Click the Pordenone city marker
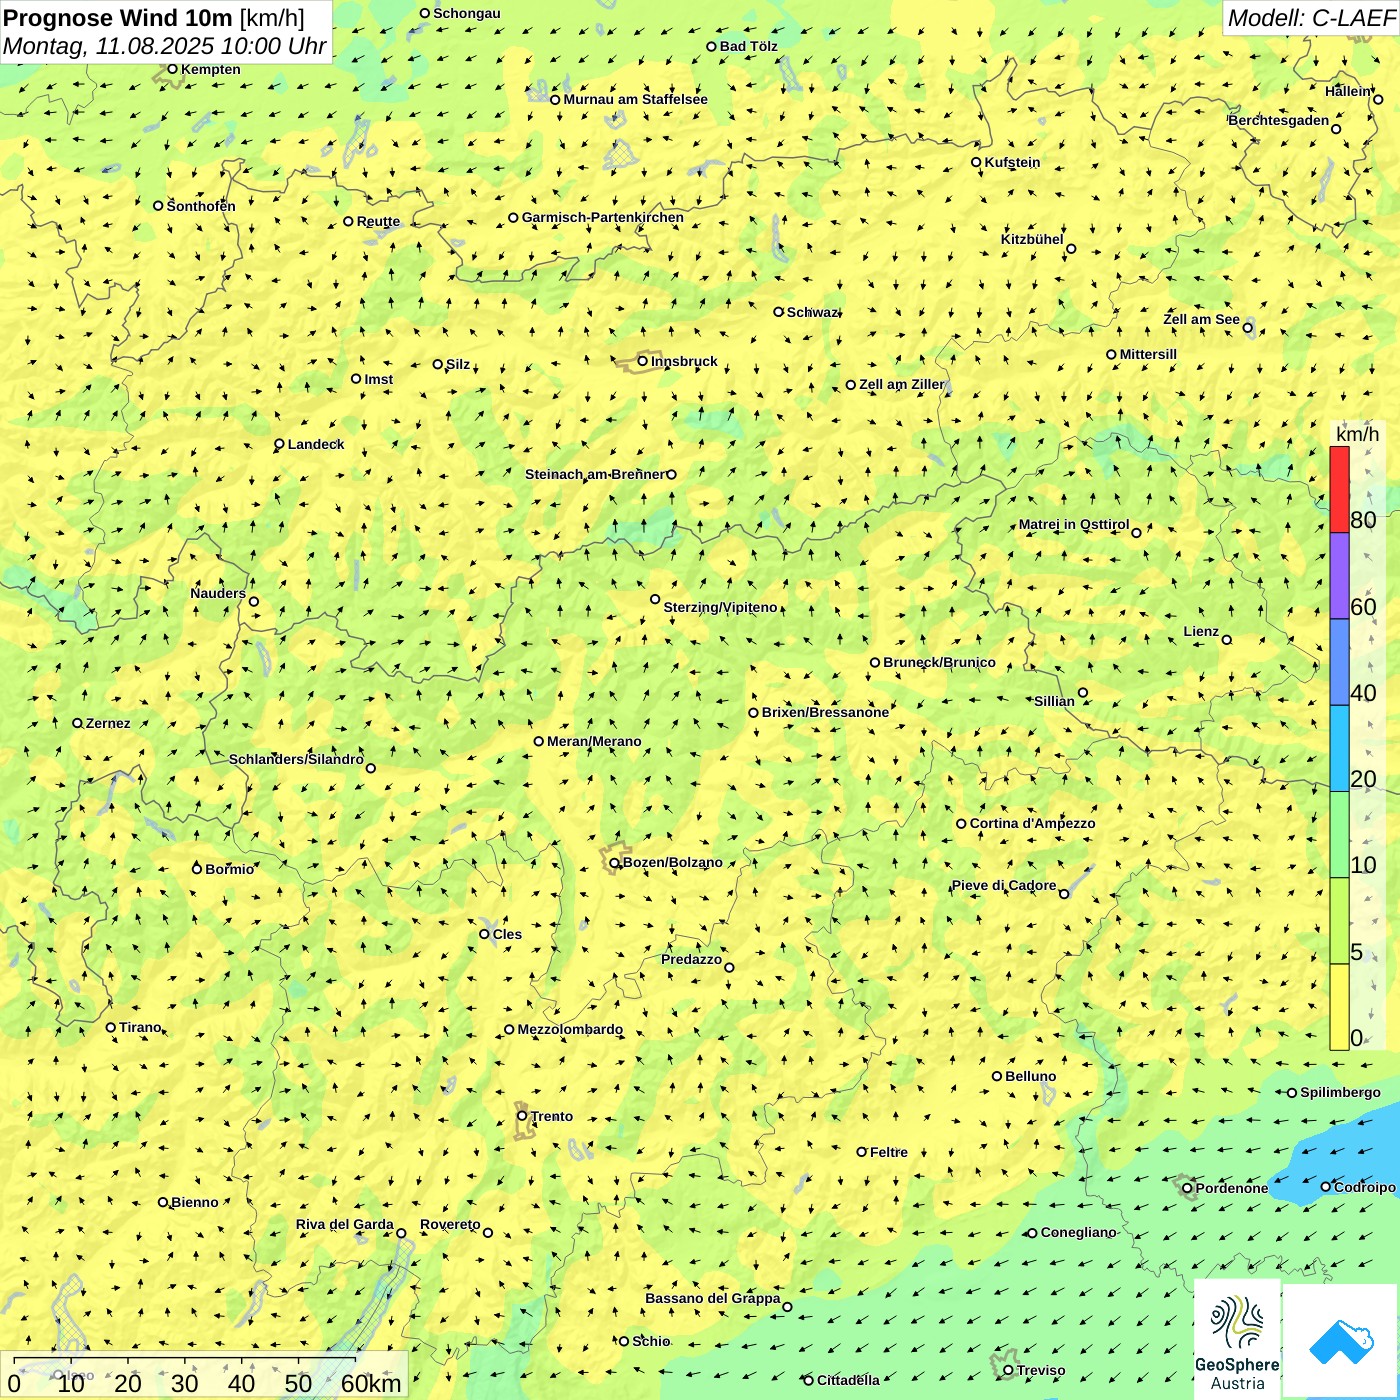 click(x=1187, y=1188)
